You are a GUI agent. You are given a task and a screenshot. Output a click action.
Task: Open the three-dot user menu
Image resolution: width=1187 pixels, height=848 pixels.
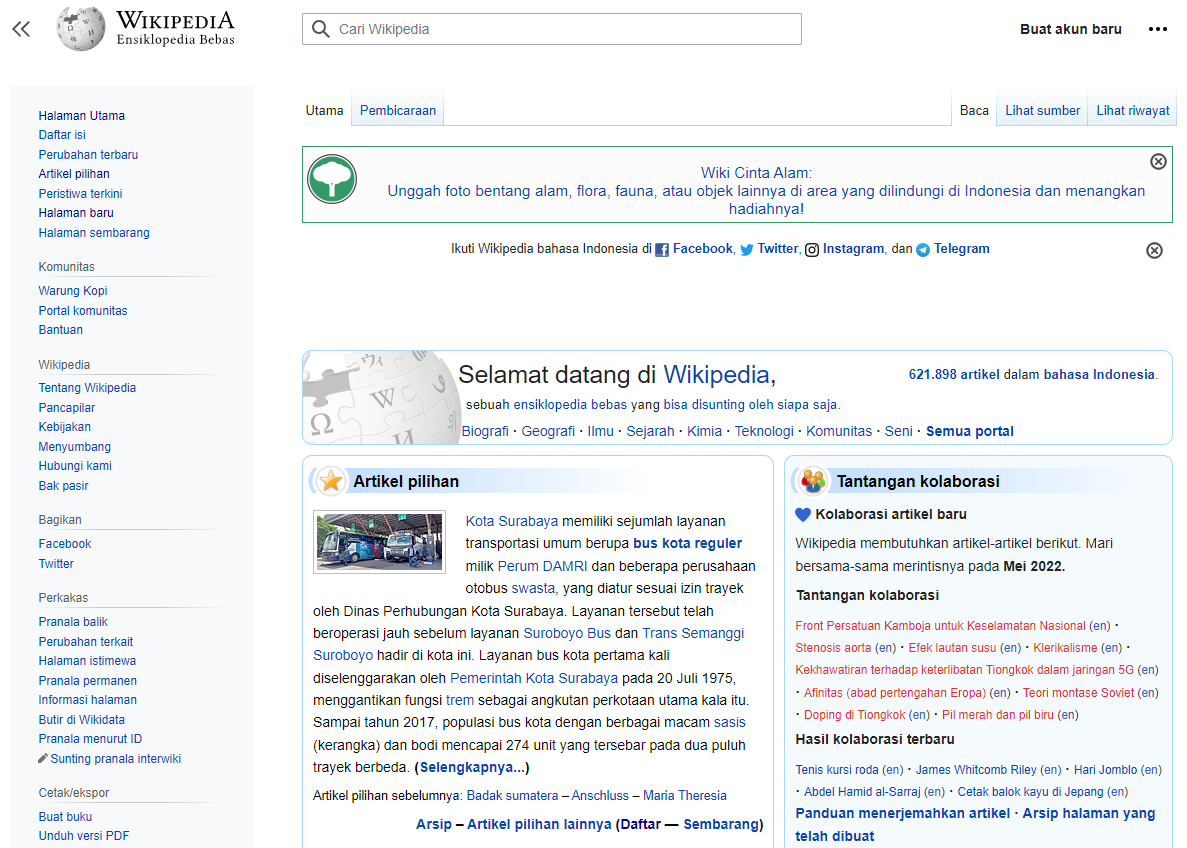[1157, 29]
